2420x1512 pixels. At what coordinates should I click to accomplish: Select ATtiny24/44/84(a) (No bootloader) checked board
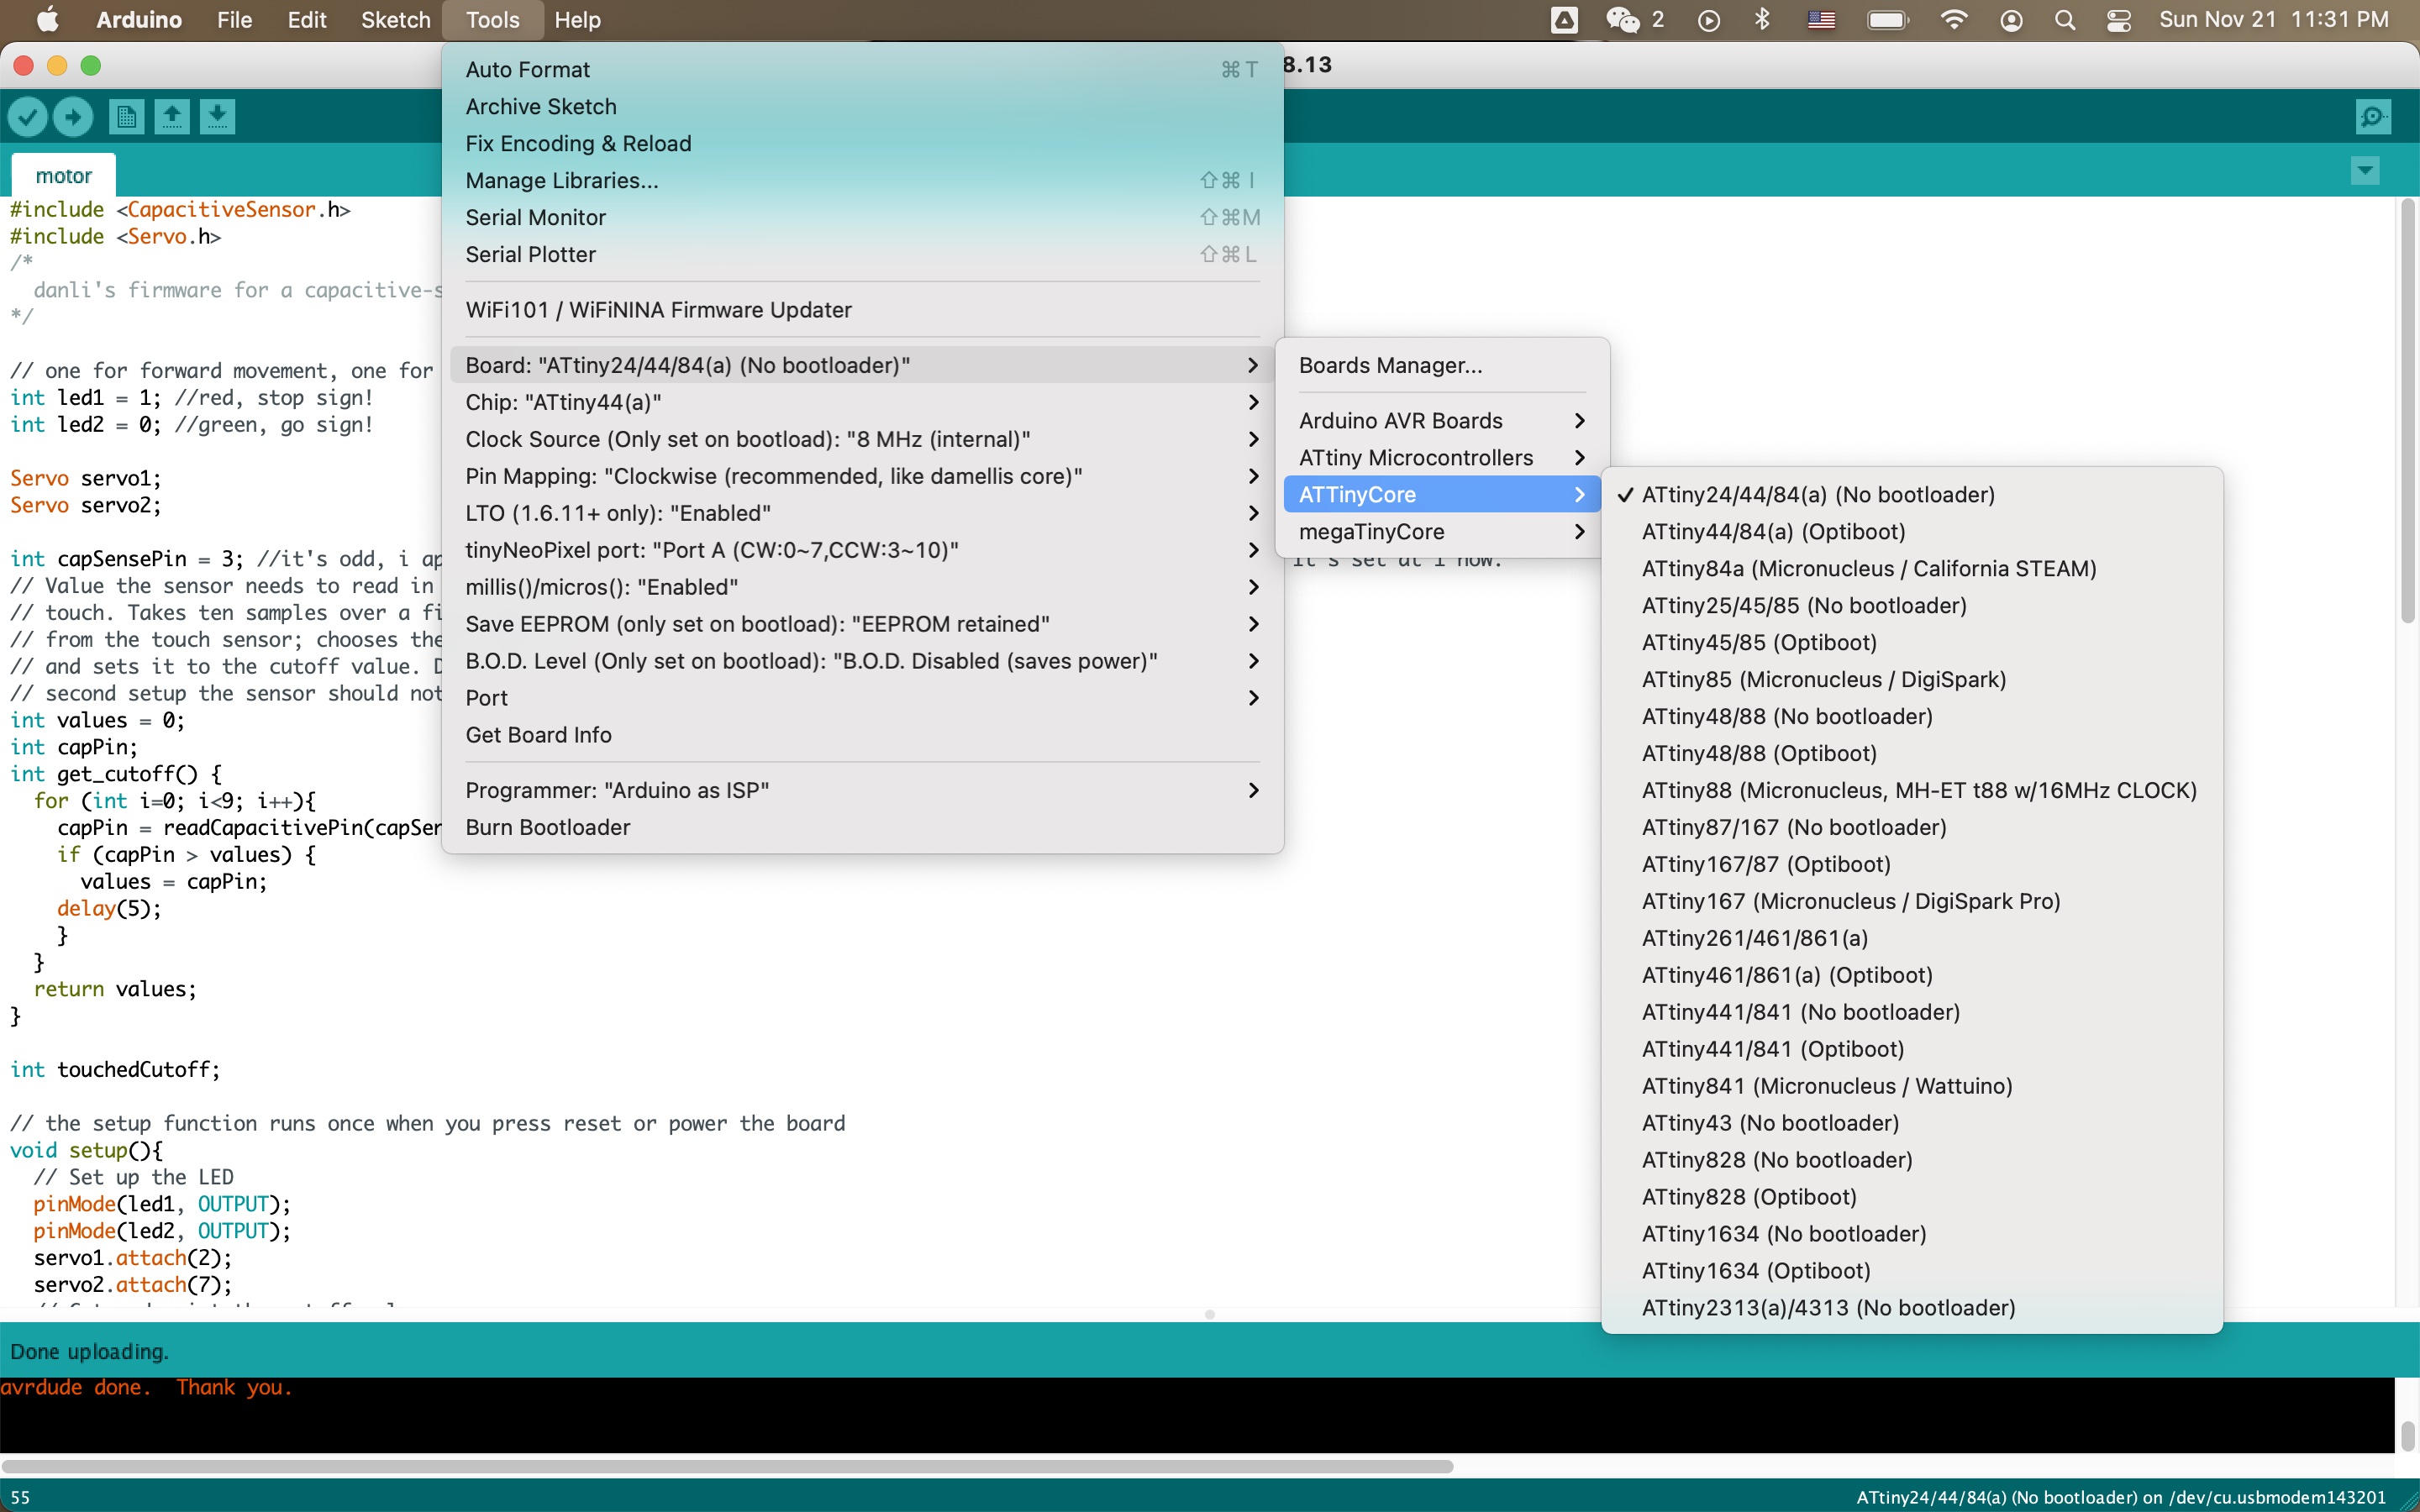(x=1911, y=495)
